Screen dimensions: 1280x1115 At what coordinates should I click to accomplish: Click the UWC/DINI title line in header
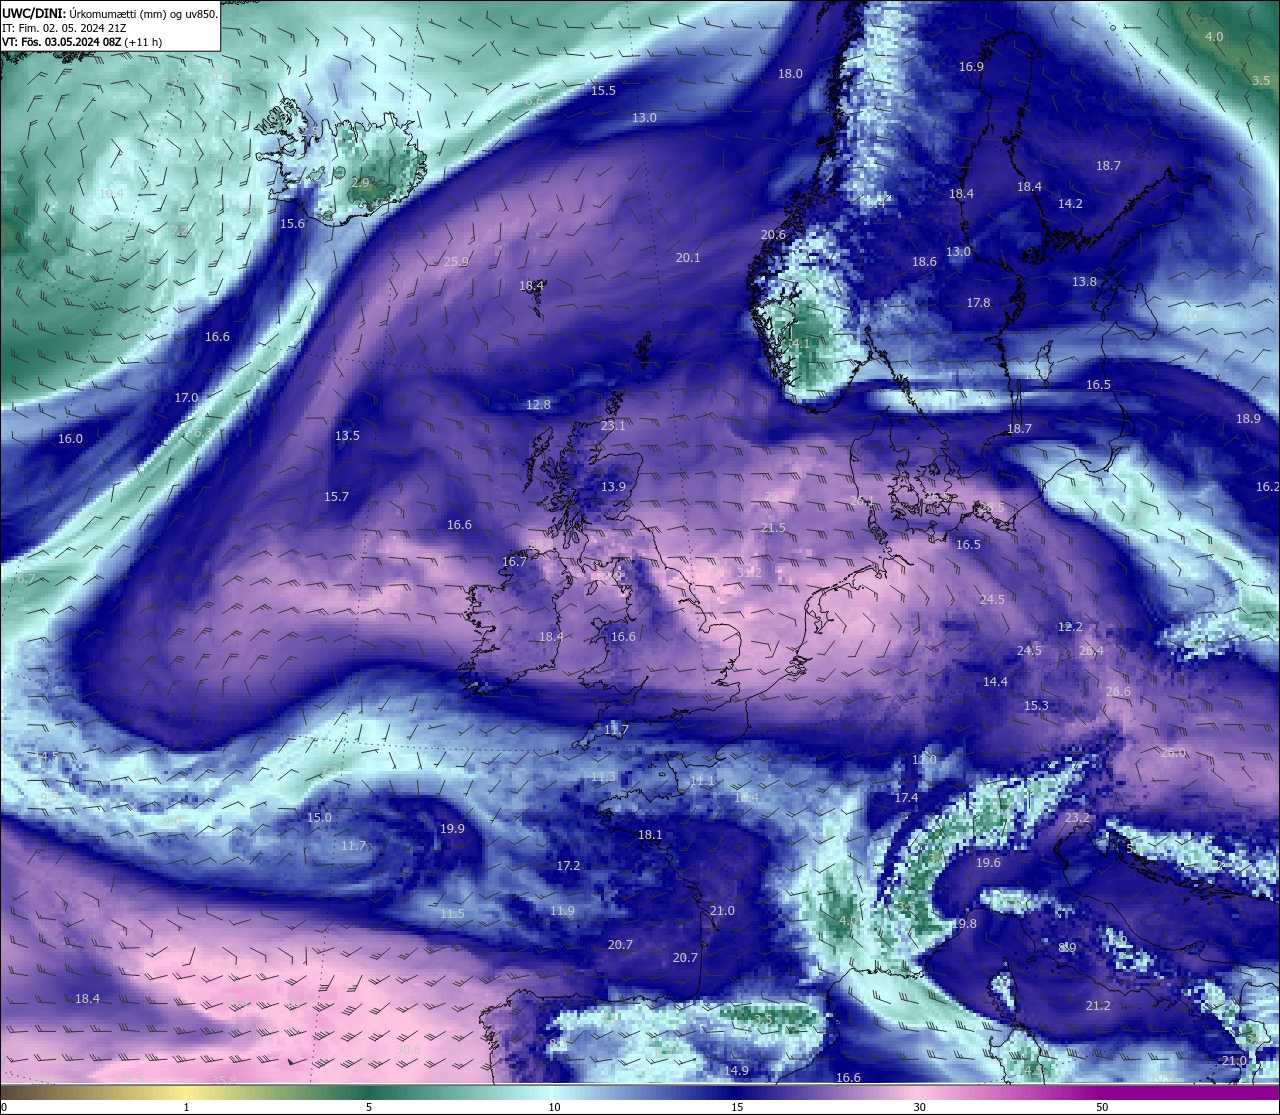tap(110, 14)
